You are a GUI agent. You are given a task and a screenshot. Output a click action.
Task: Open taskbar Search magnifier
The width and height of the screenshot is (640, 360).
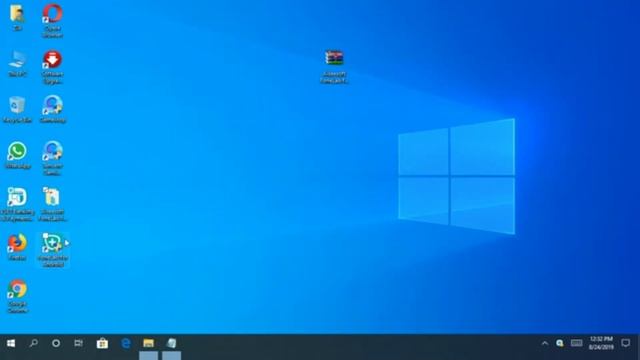click(x=33, y=343)
